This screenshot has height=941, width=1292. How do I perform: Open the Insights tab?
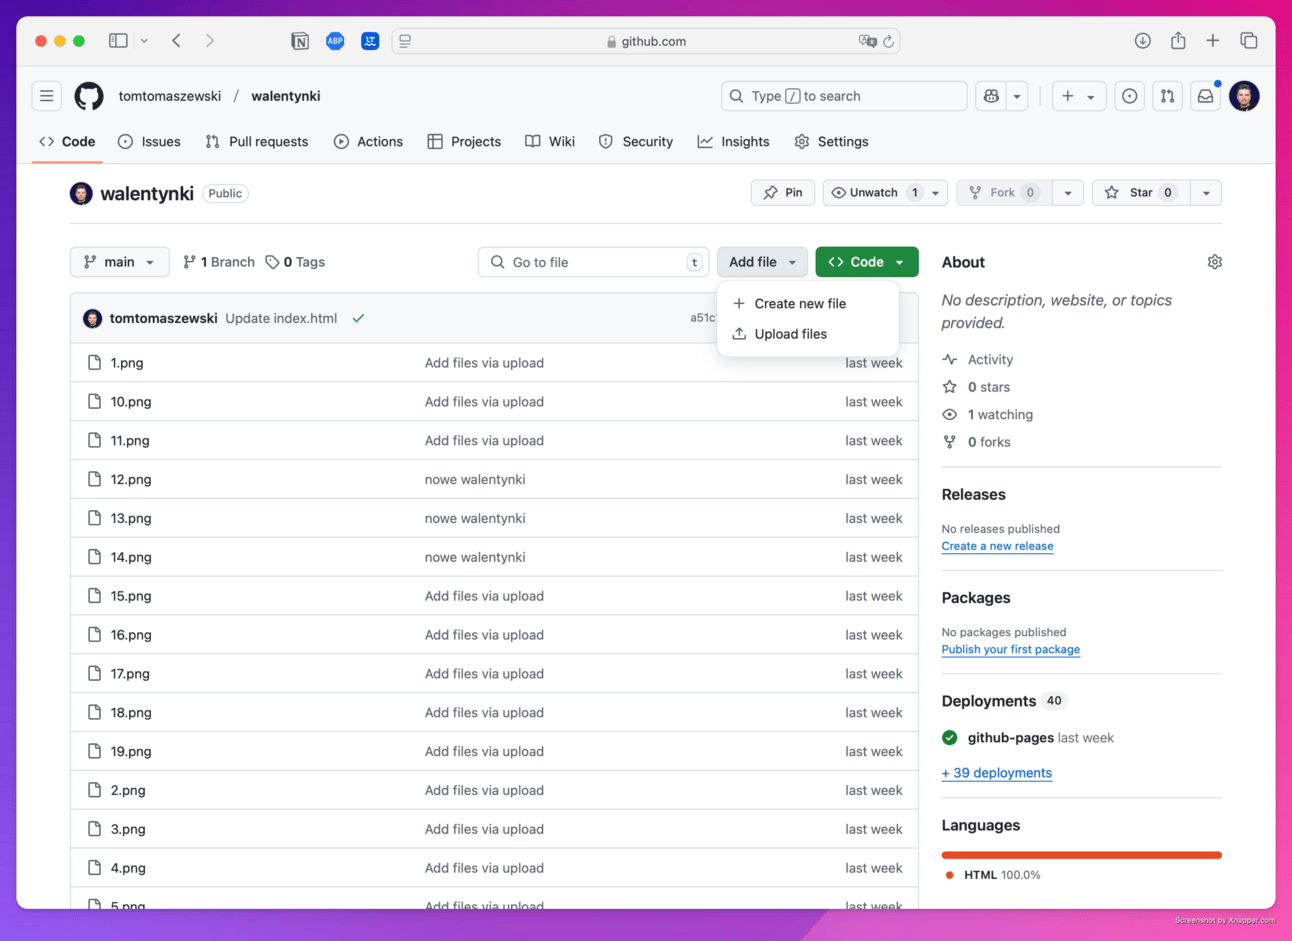click(733, 142)
